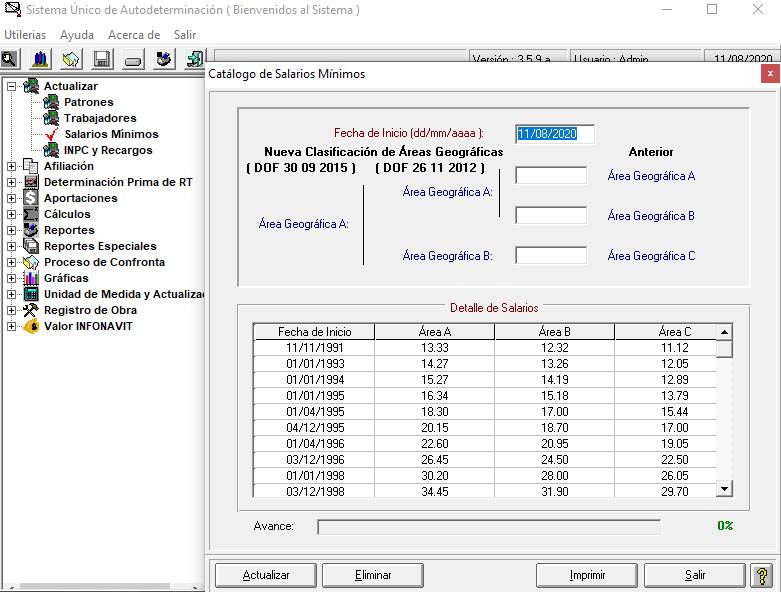Click the colored books toolbar icon
This screenshot has width=781, height=592.
40,60
